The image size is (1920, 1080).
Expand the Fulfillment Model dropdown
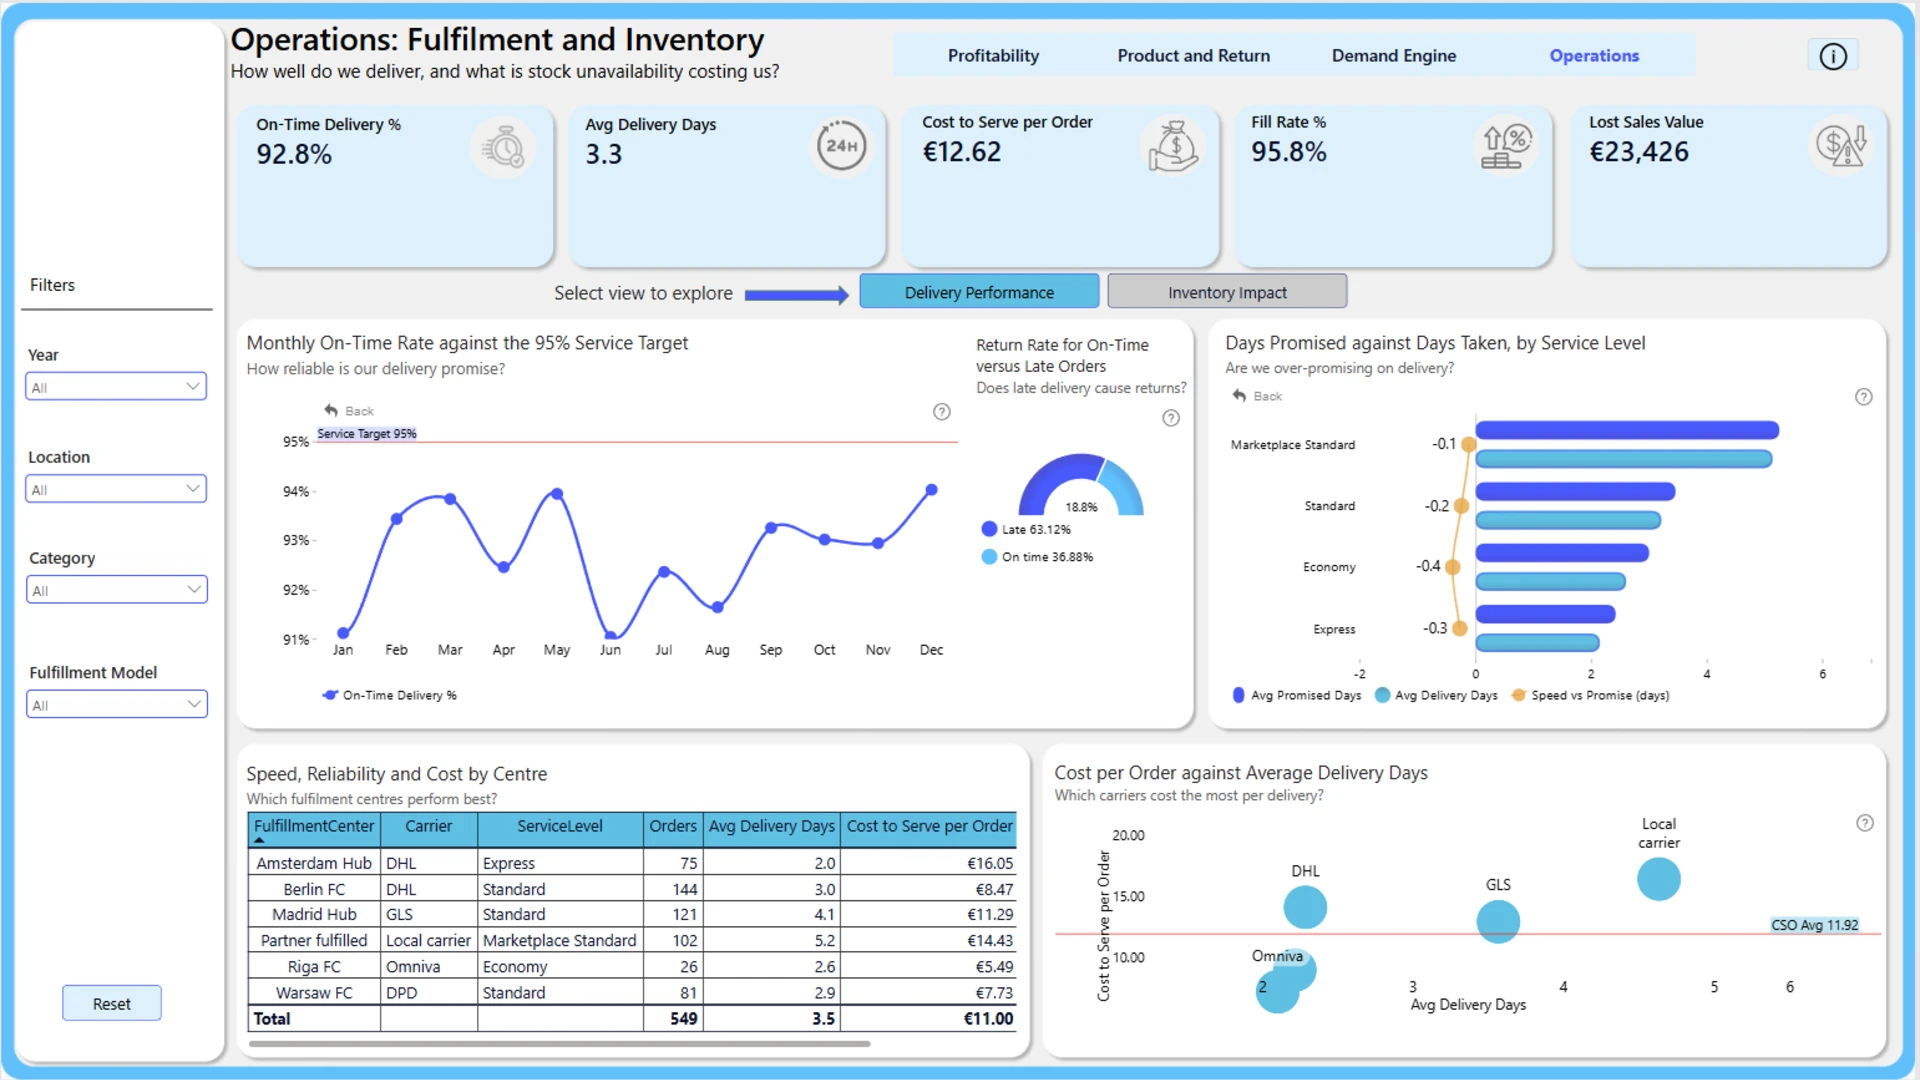[x=116, y=705]
